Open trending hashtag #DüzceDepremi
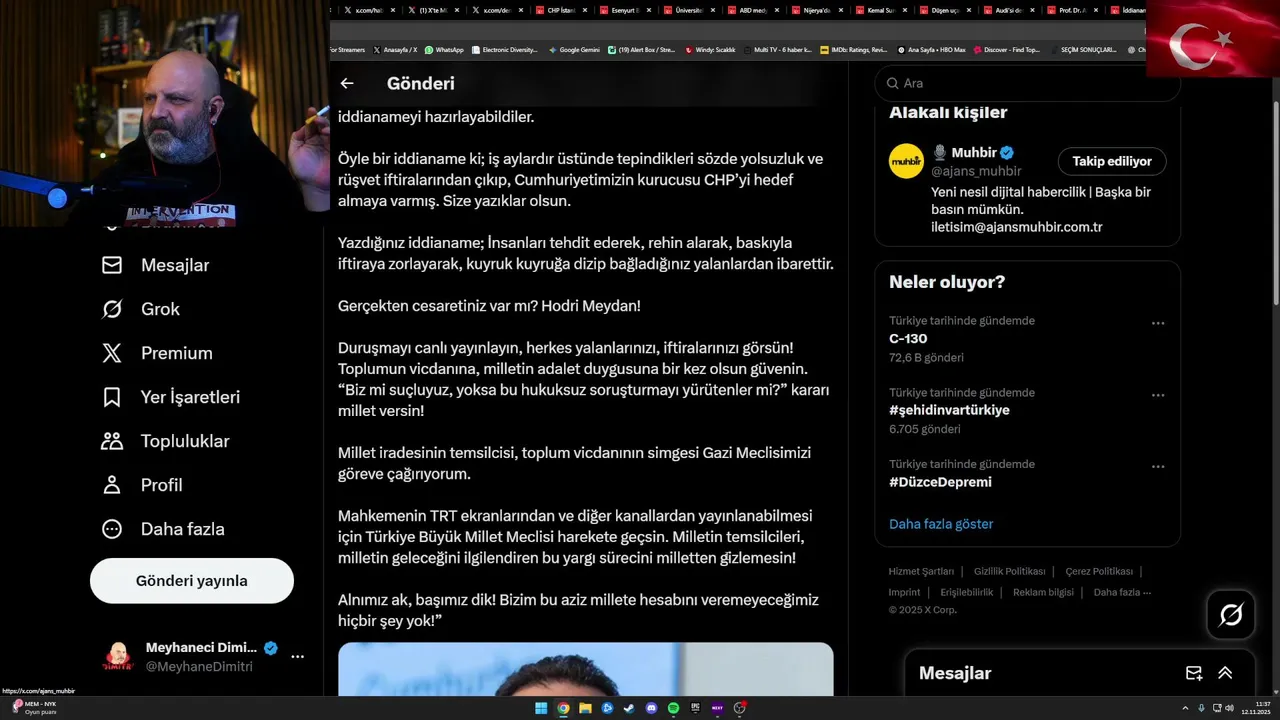The width and height of the screenshot is (1280, 720). tap(940, 482)
